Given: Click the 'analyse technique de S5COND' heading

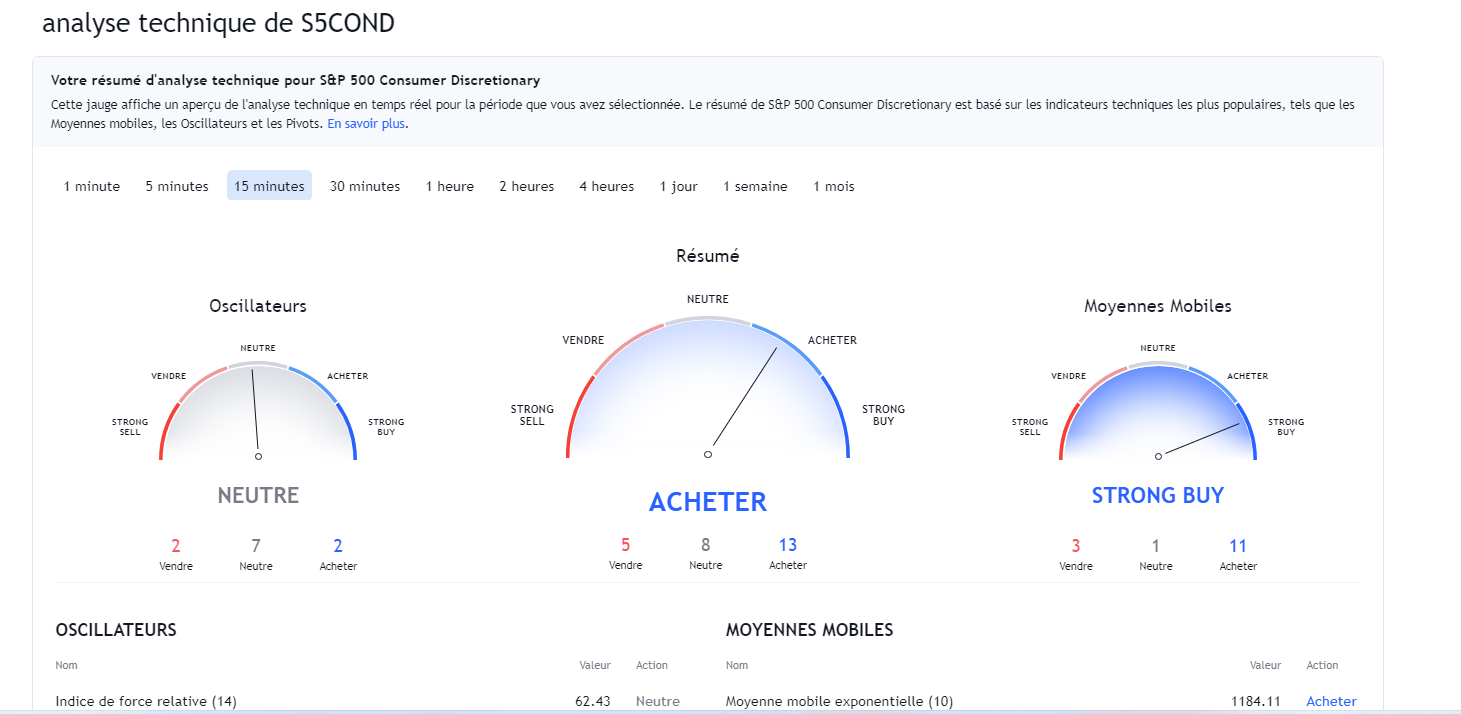Looking at the screenshot, I should (218, 24).
